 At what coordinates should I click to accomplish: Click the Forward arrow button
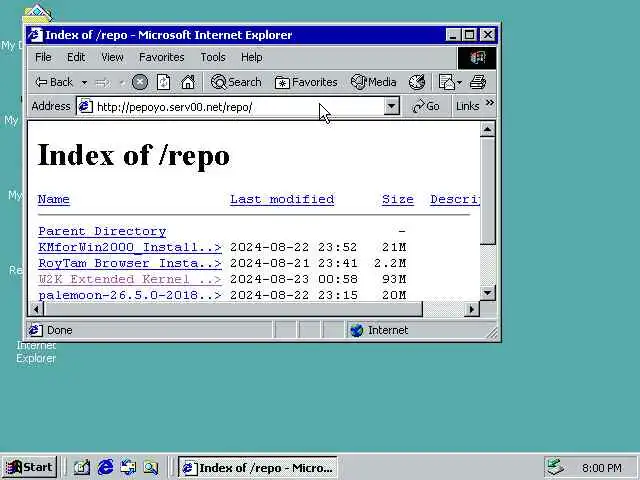(103, 83)
